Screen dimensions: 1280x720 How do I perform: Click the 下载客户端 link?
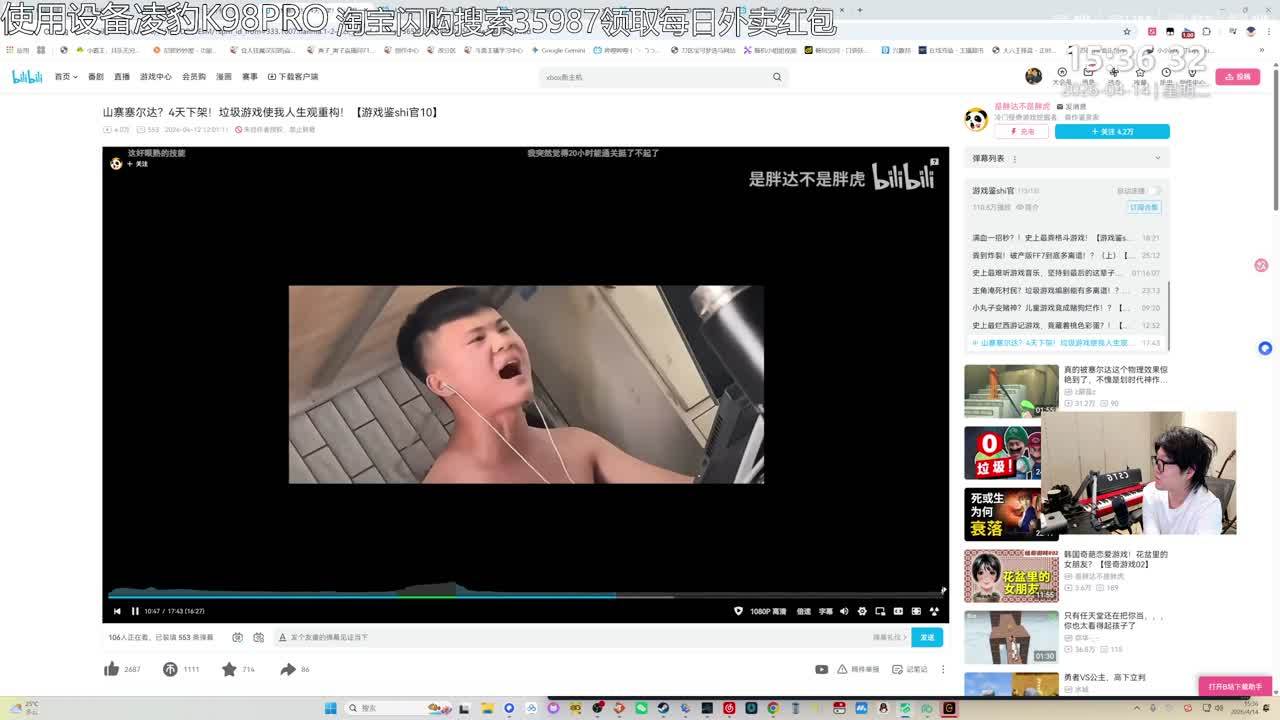click(293, 77)
